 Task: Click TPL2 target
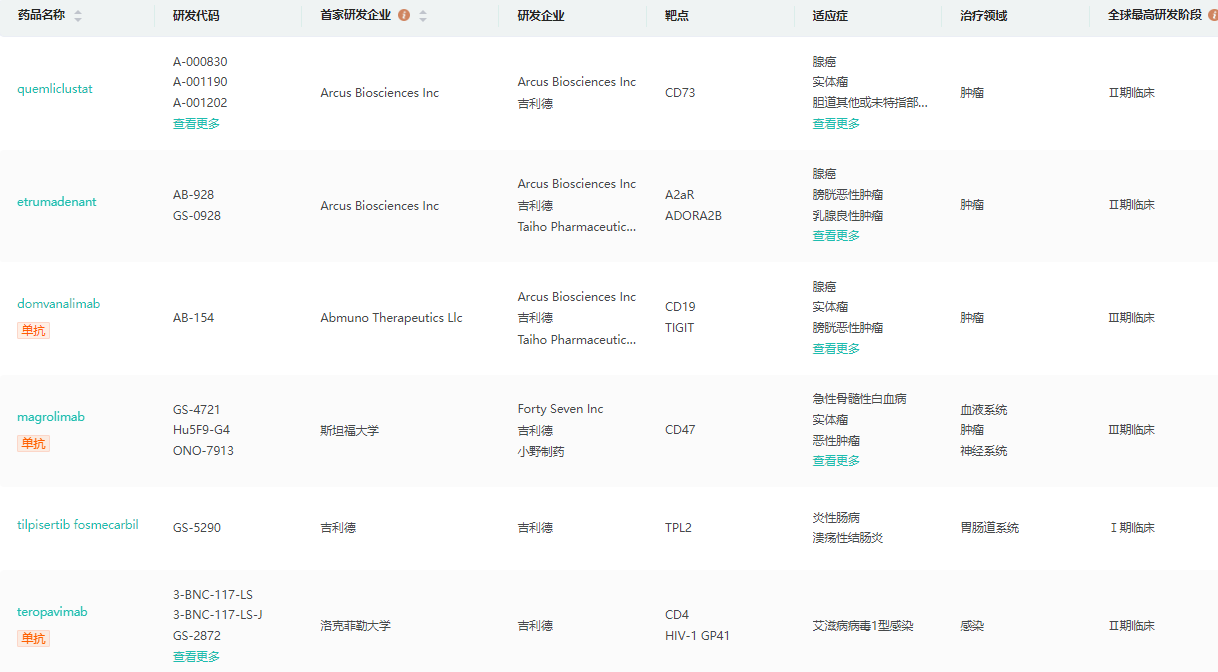678,528
